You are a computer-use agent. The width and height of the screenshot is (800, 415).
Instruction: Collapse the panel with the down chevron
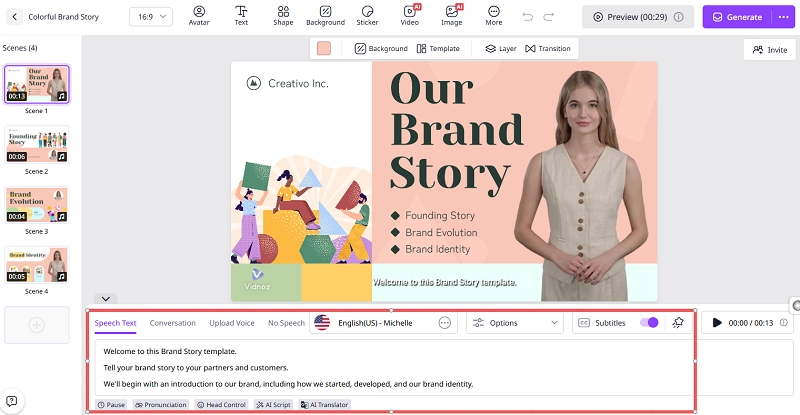pyautogui.click(x=106, y=299)
